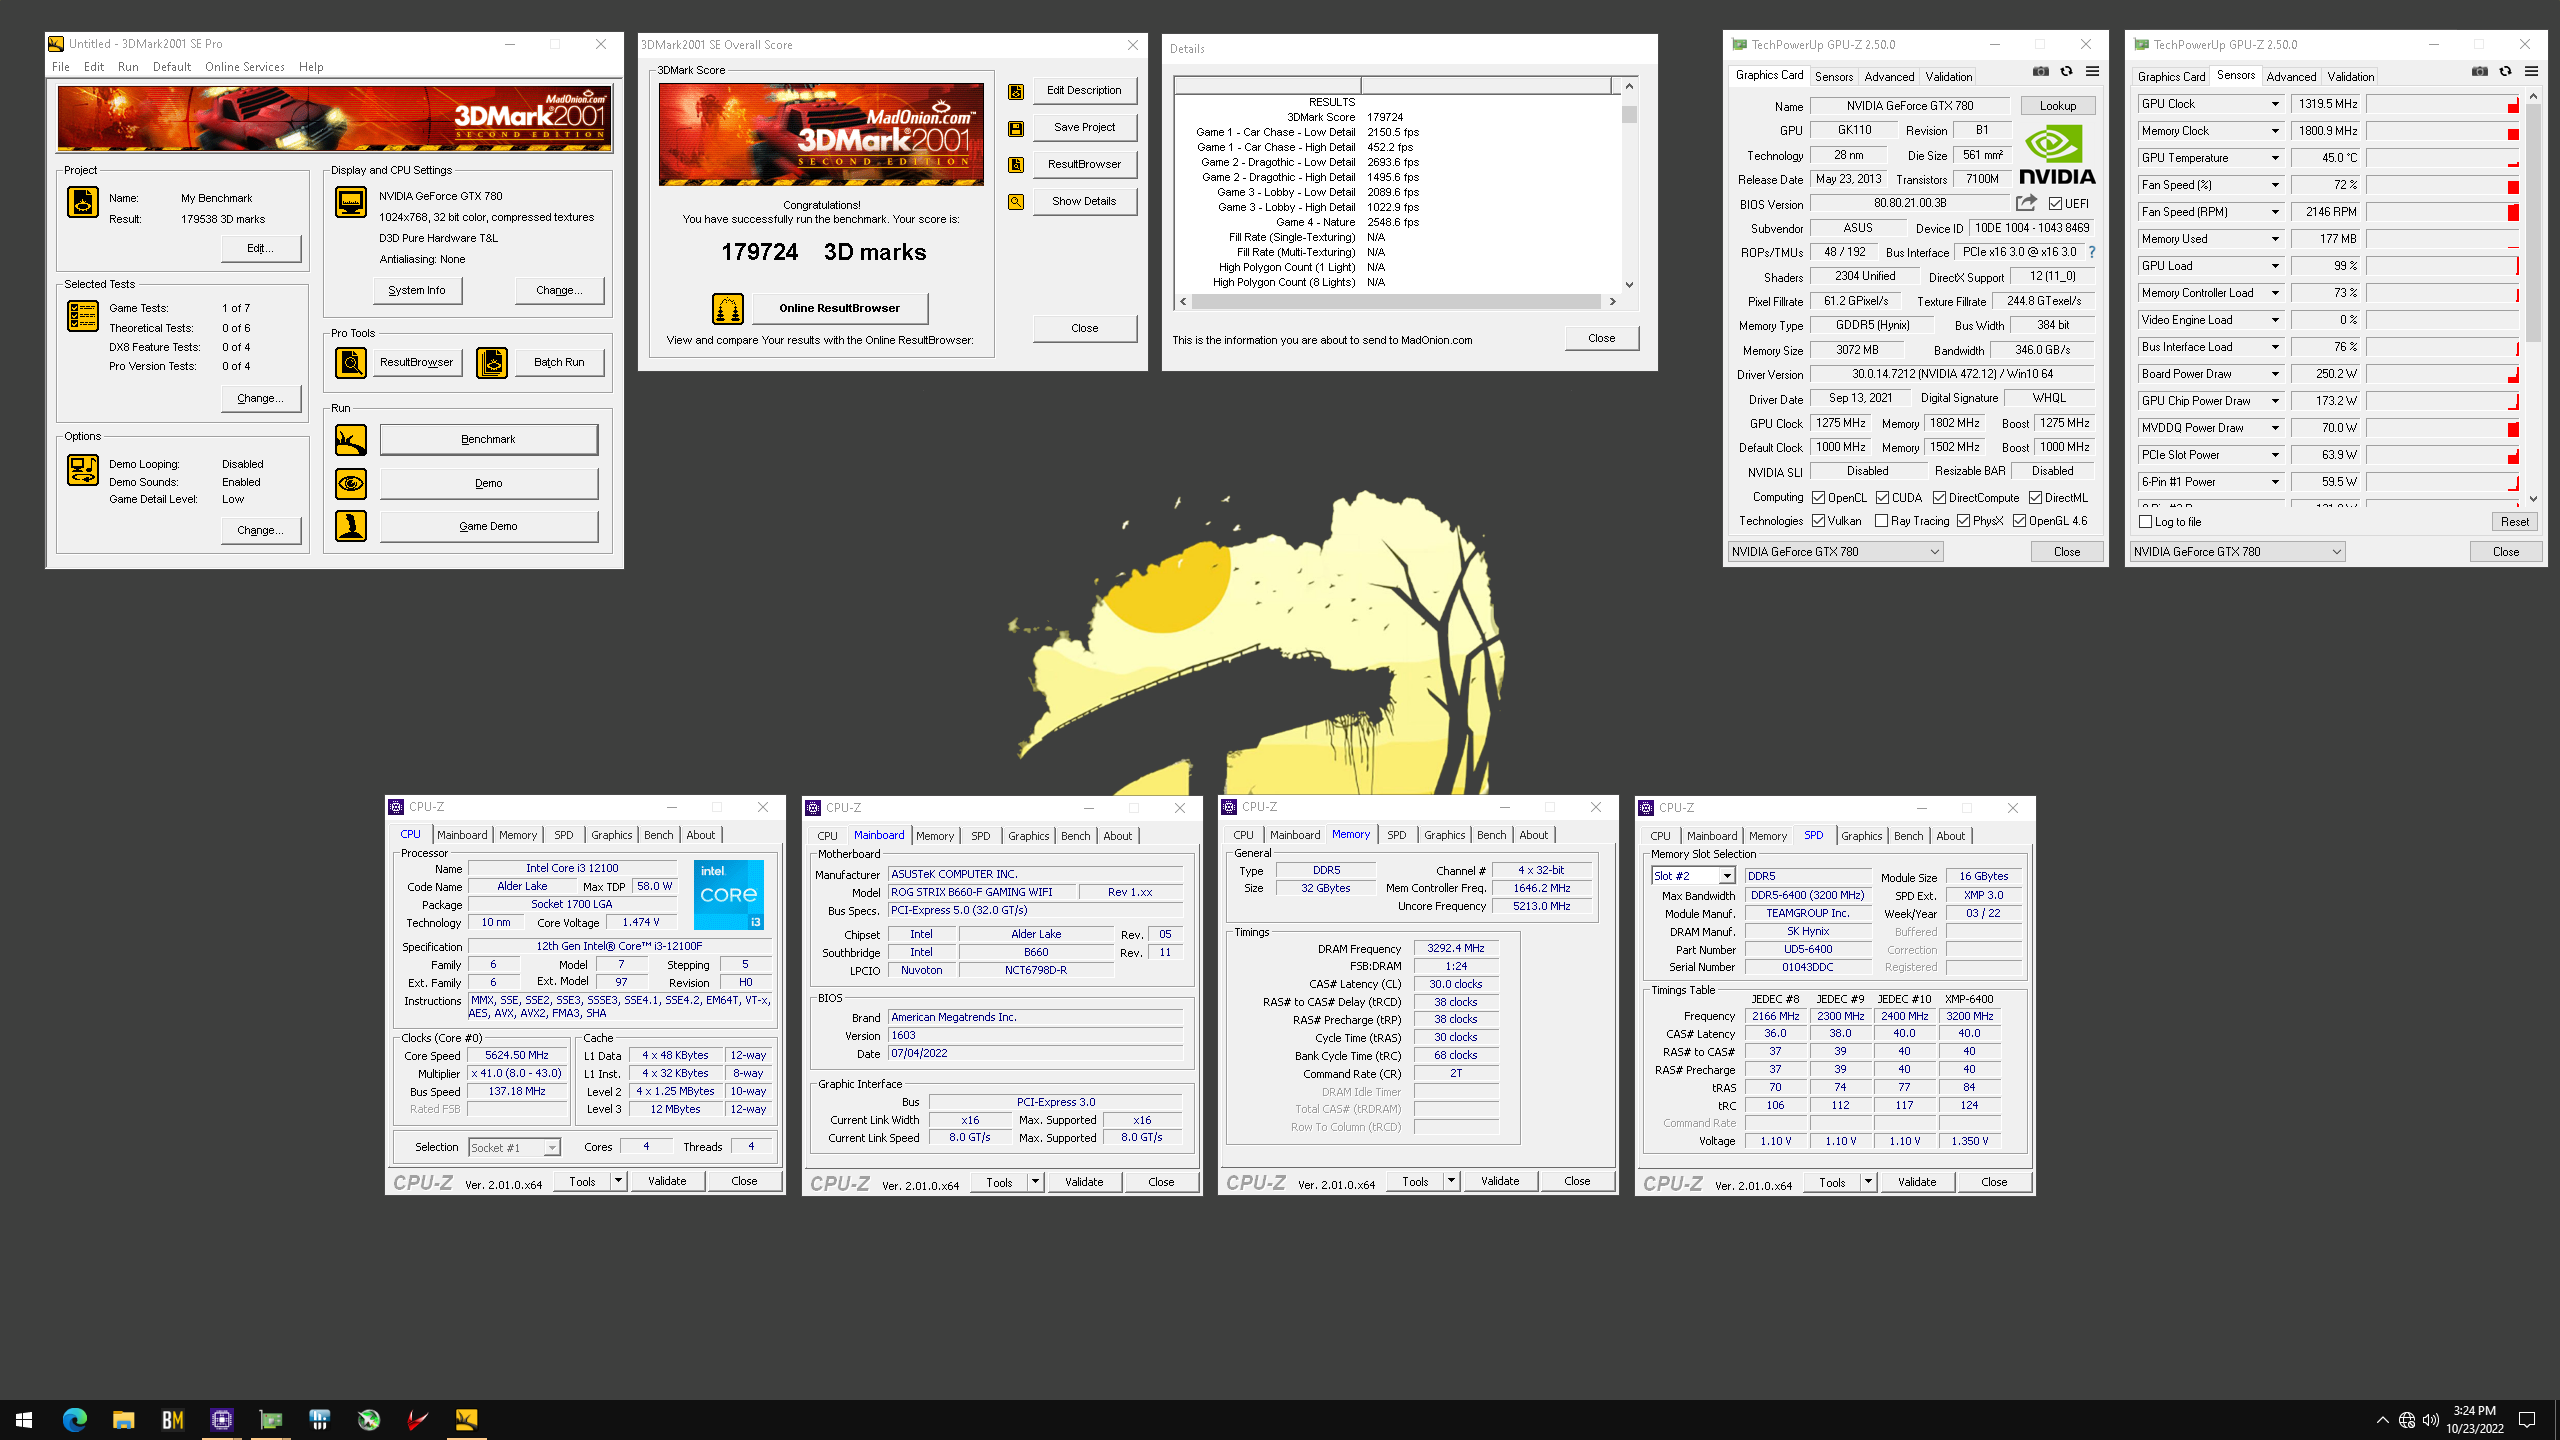The height and width of the screenshot is (1440, 2560).
Task: Click the Online ResultBrowser icon
Action: pyautogui.click(x=727, y=308)
